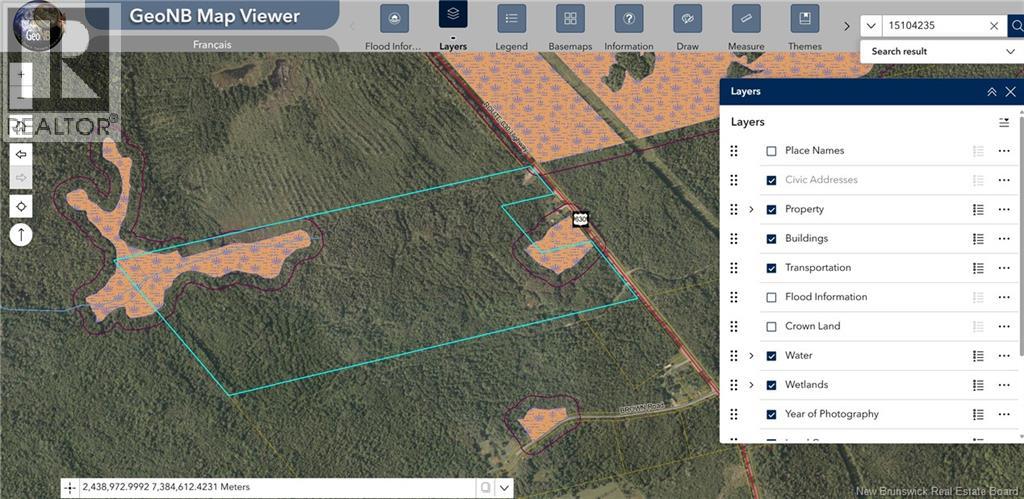Show legend for the Transportation layer

pyautogui.click(x=978, y=268)
